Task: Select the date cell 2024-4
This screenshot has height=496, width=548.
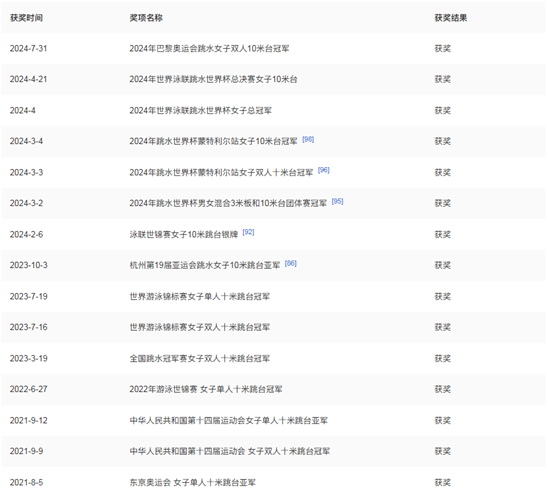Action: (23, 110)
